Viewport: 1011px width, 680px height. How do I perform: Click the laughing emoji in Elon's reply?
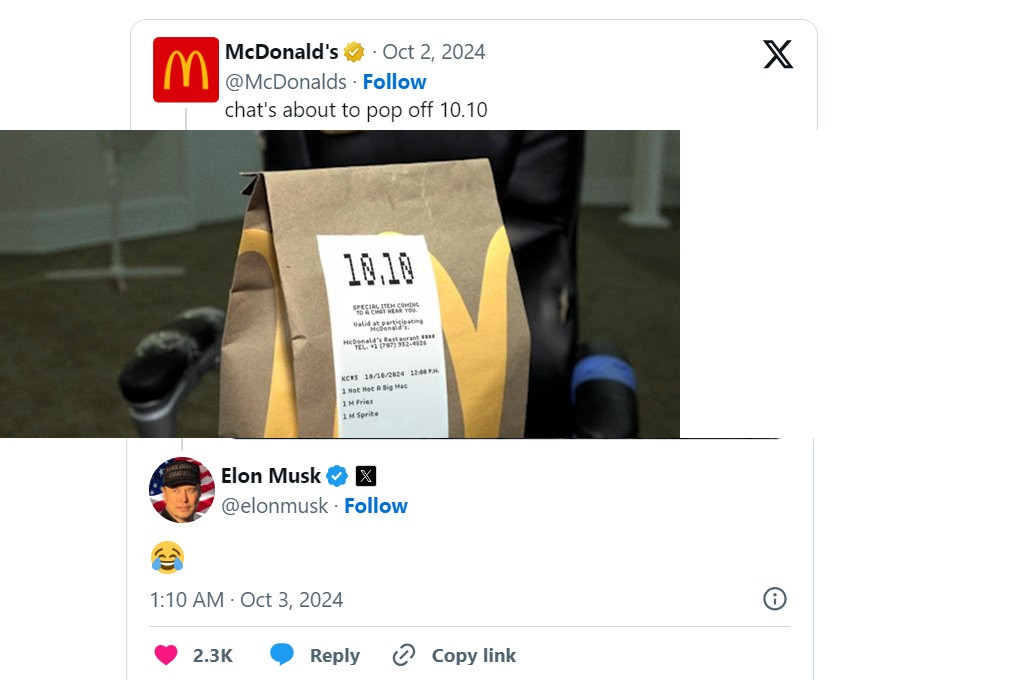168,557
